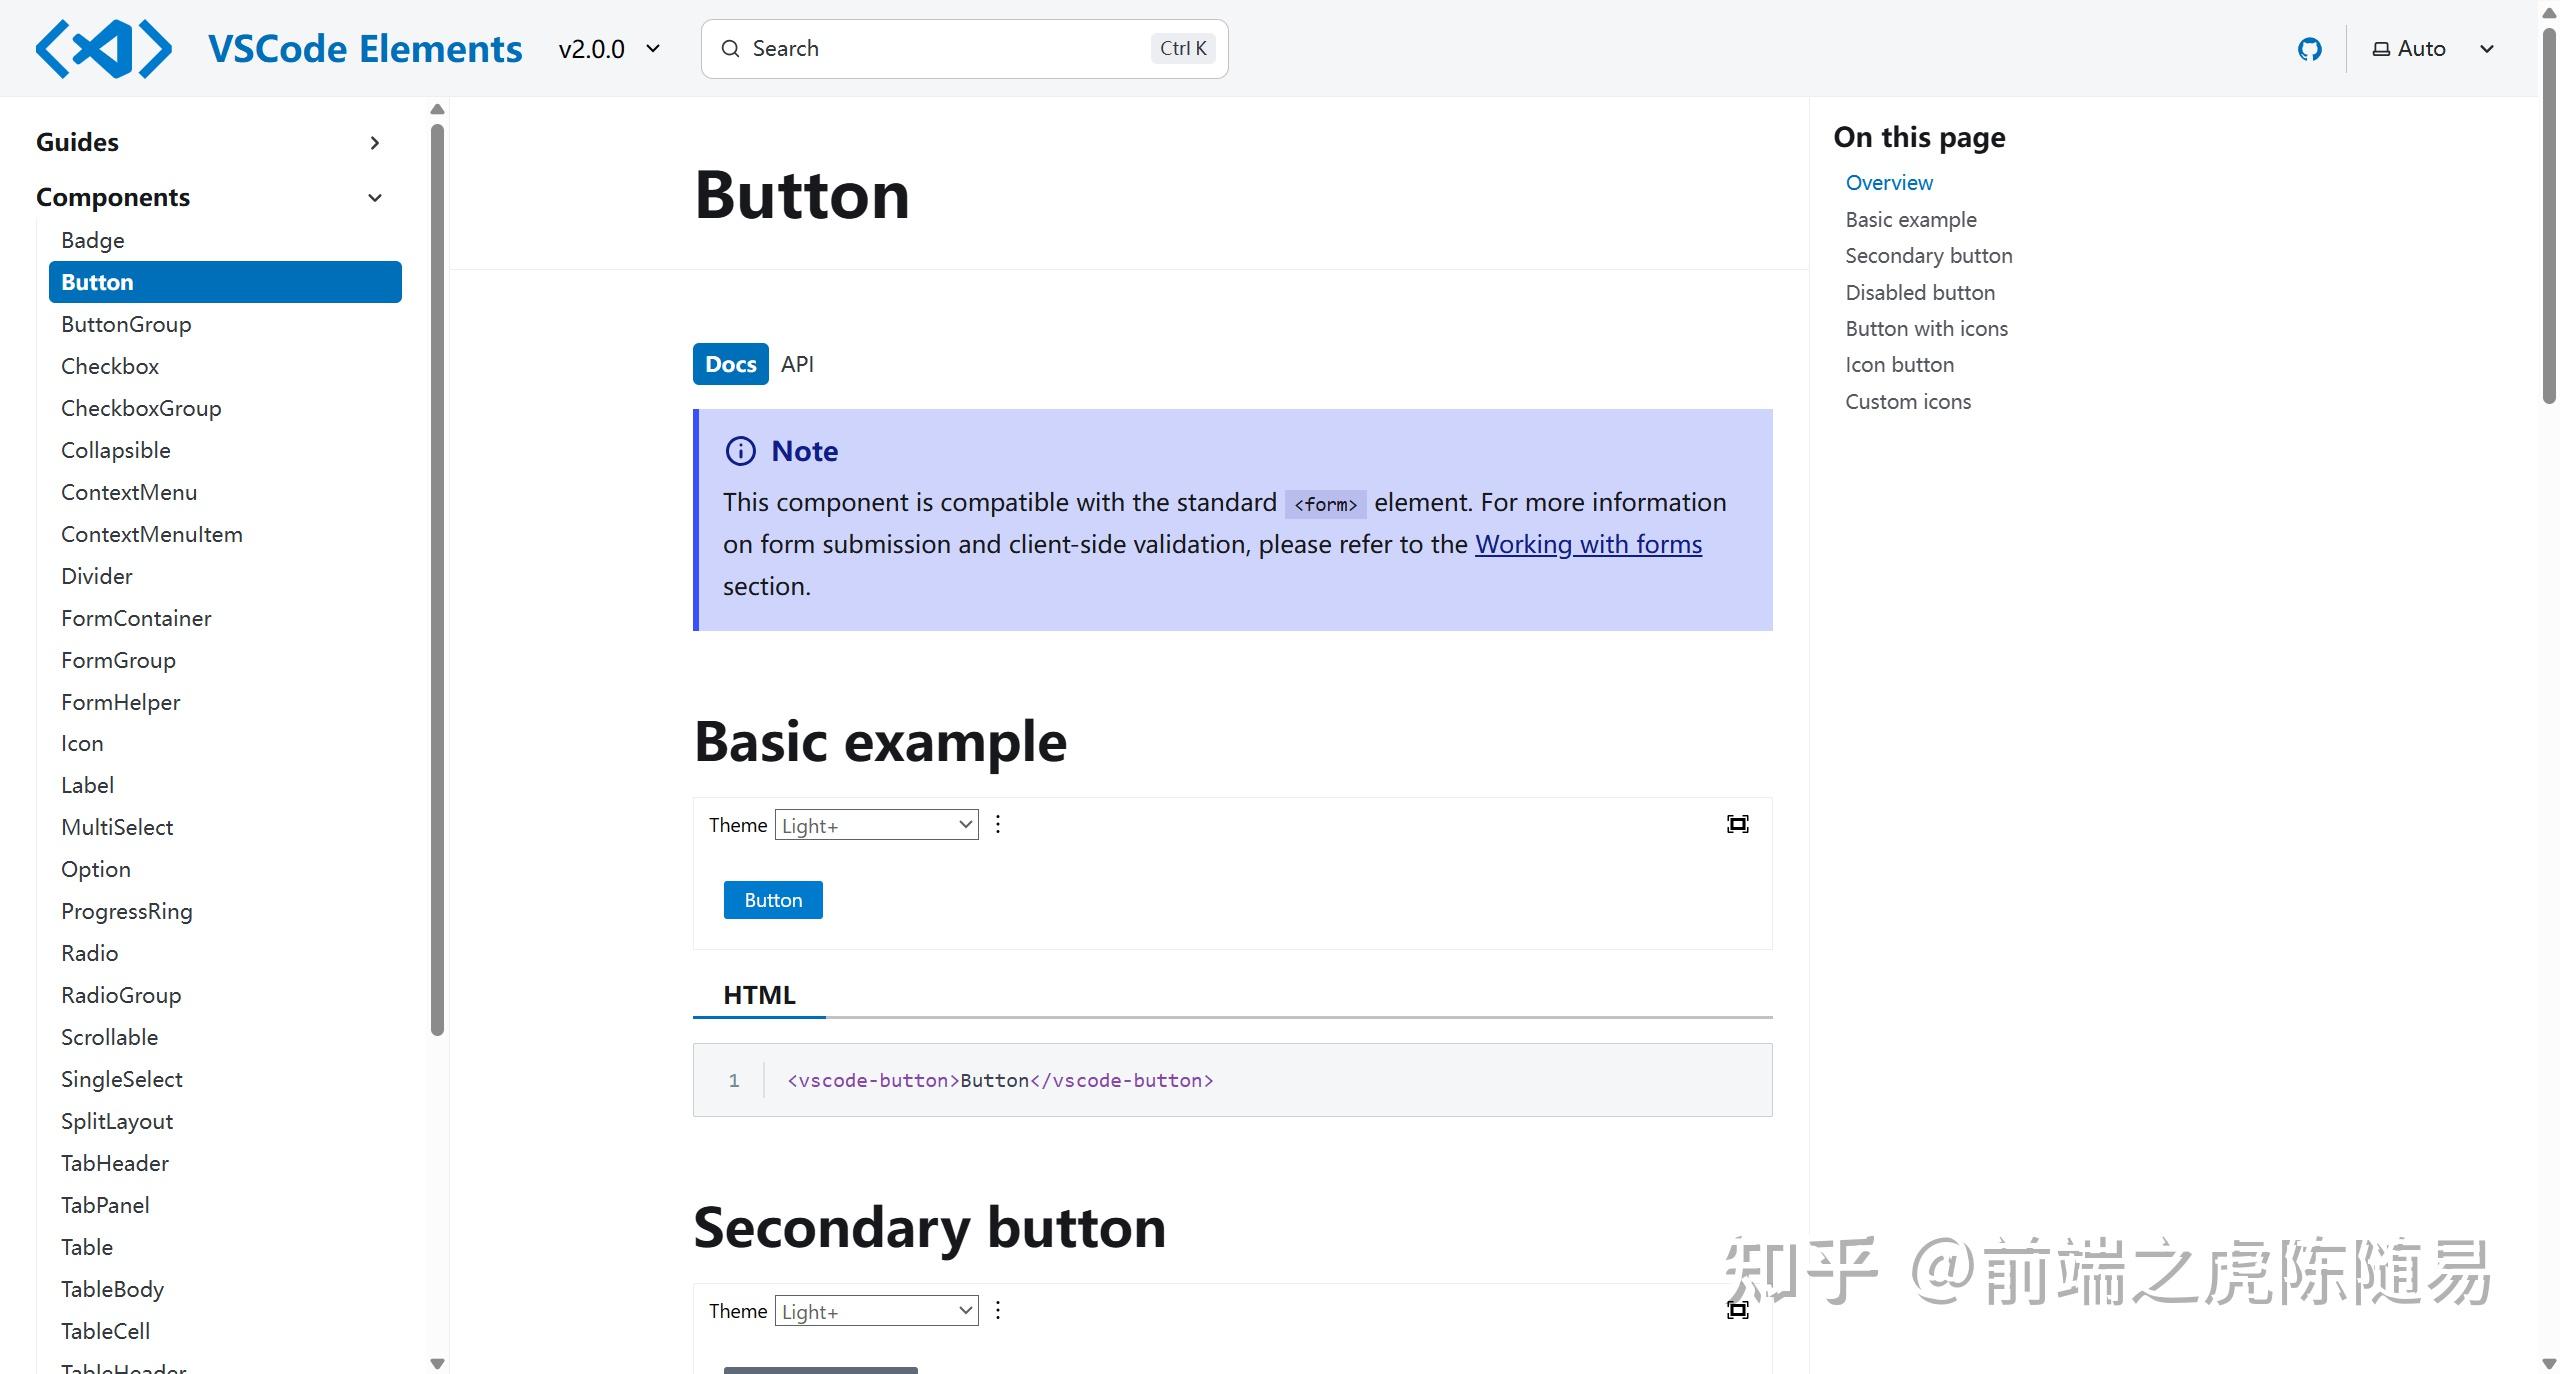This screenshot has height=1374, width=2560.
Task: Collapse the Components section in the sidebar
Action: (374, 197)
